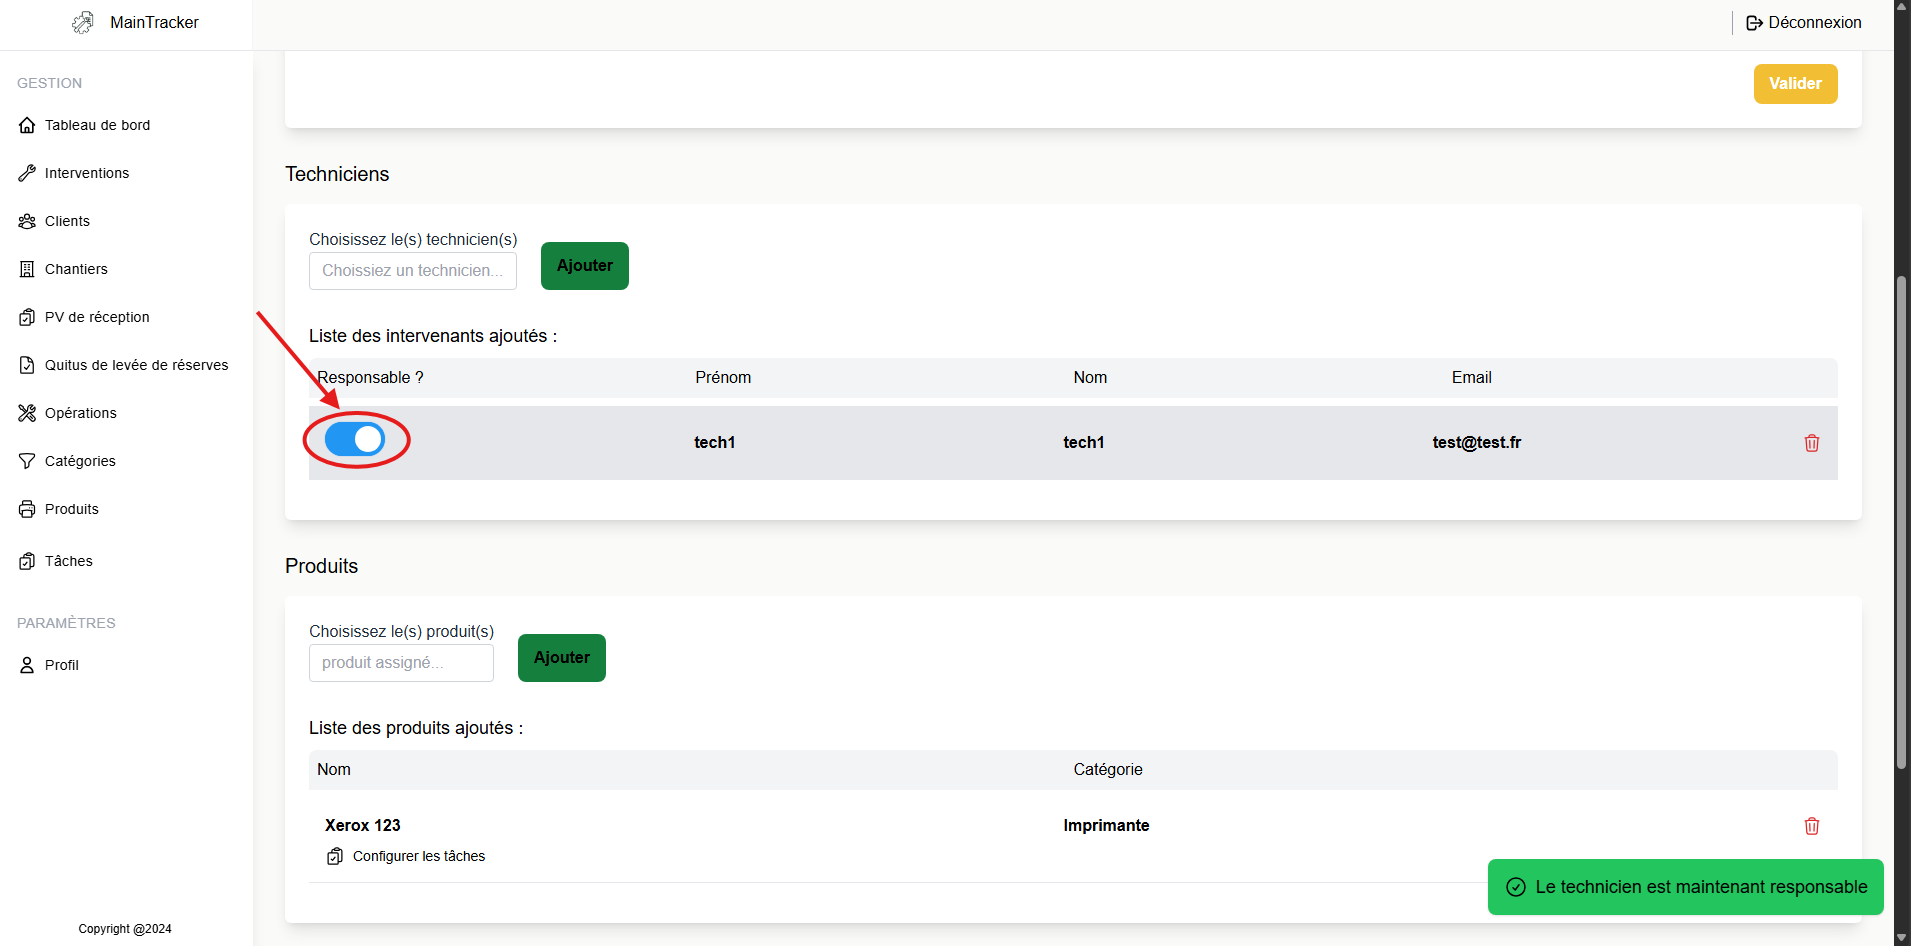Screen dimensions: 1911x946
Task: Go to Chantiers in the sidebar
Action: click(76, 269)
